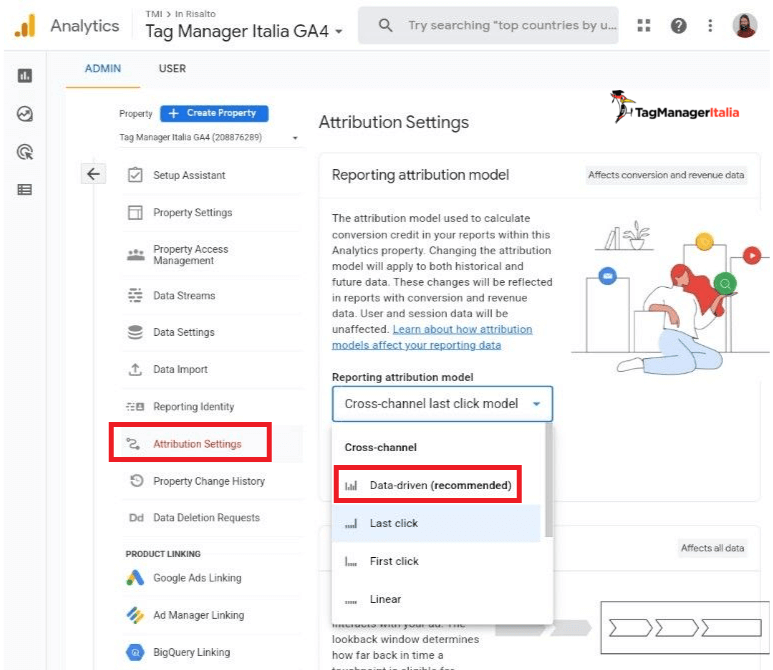Open the Advertising cursor-target icon
This screenshot has width=773, height=670.
point(25,152)
